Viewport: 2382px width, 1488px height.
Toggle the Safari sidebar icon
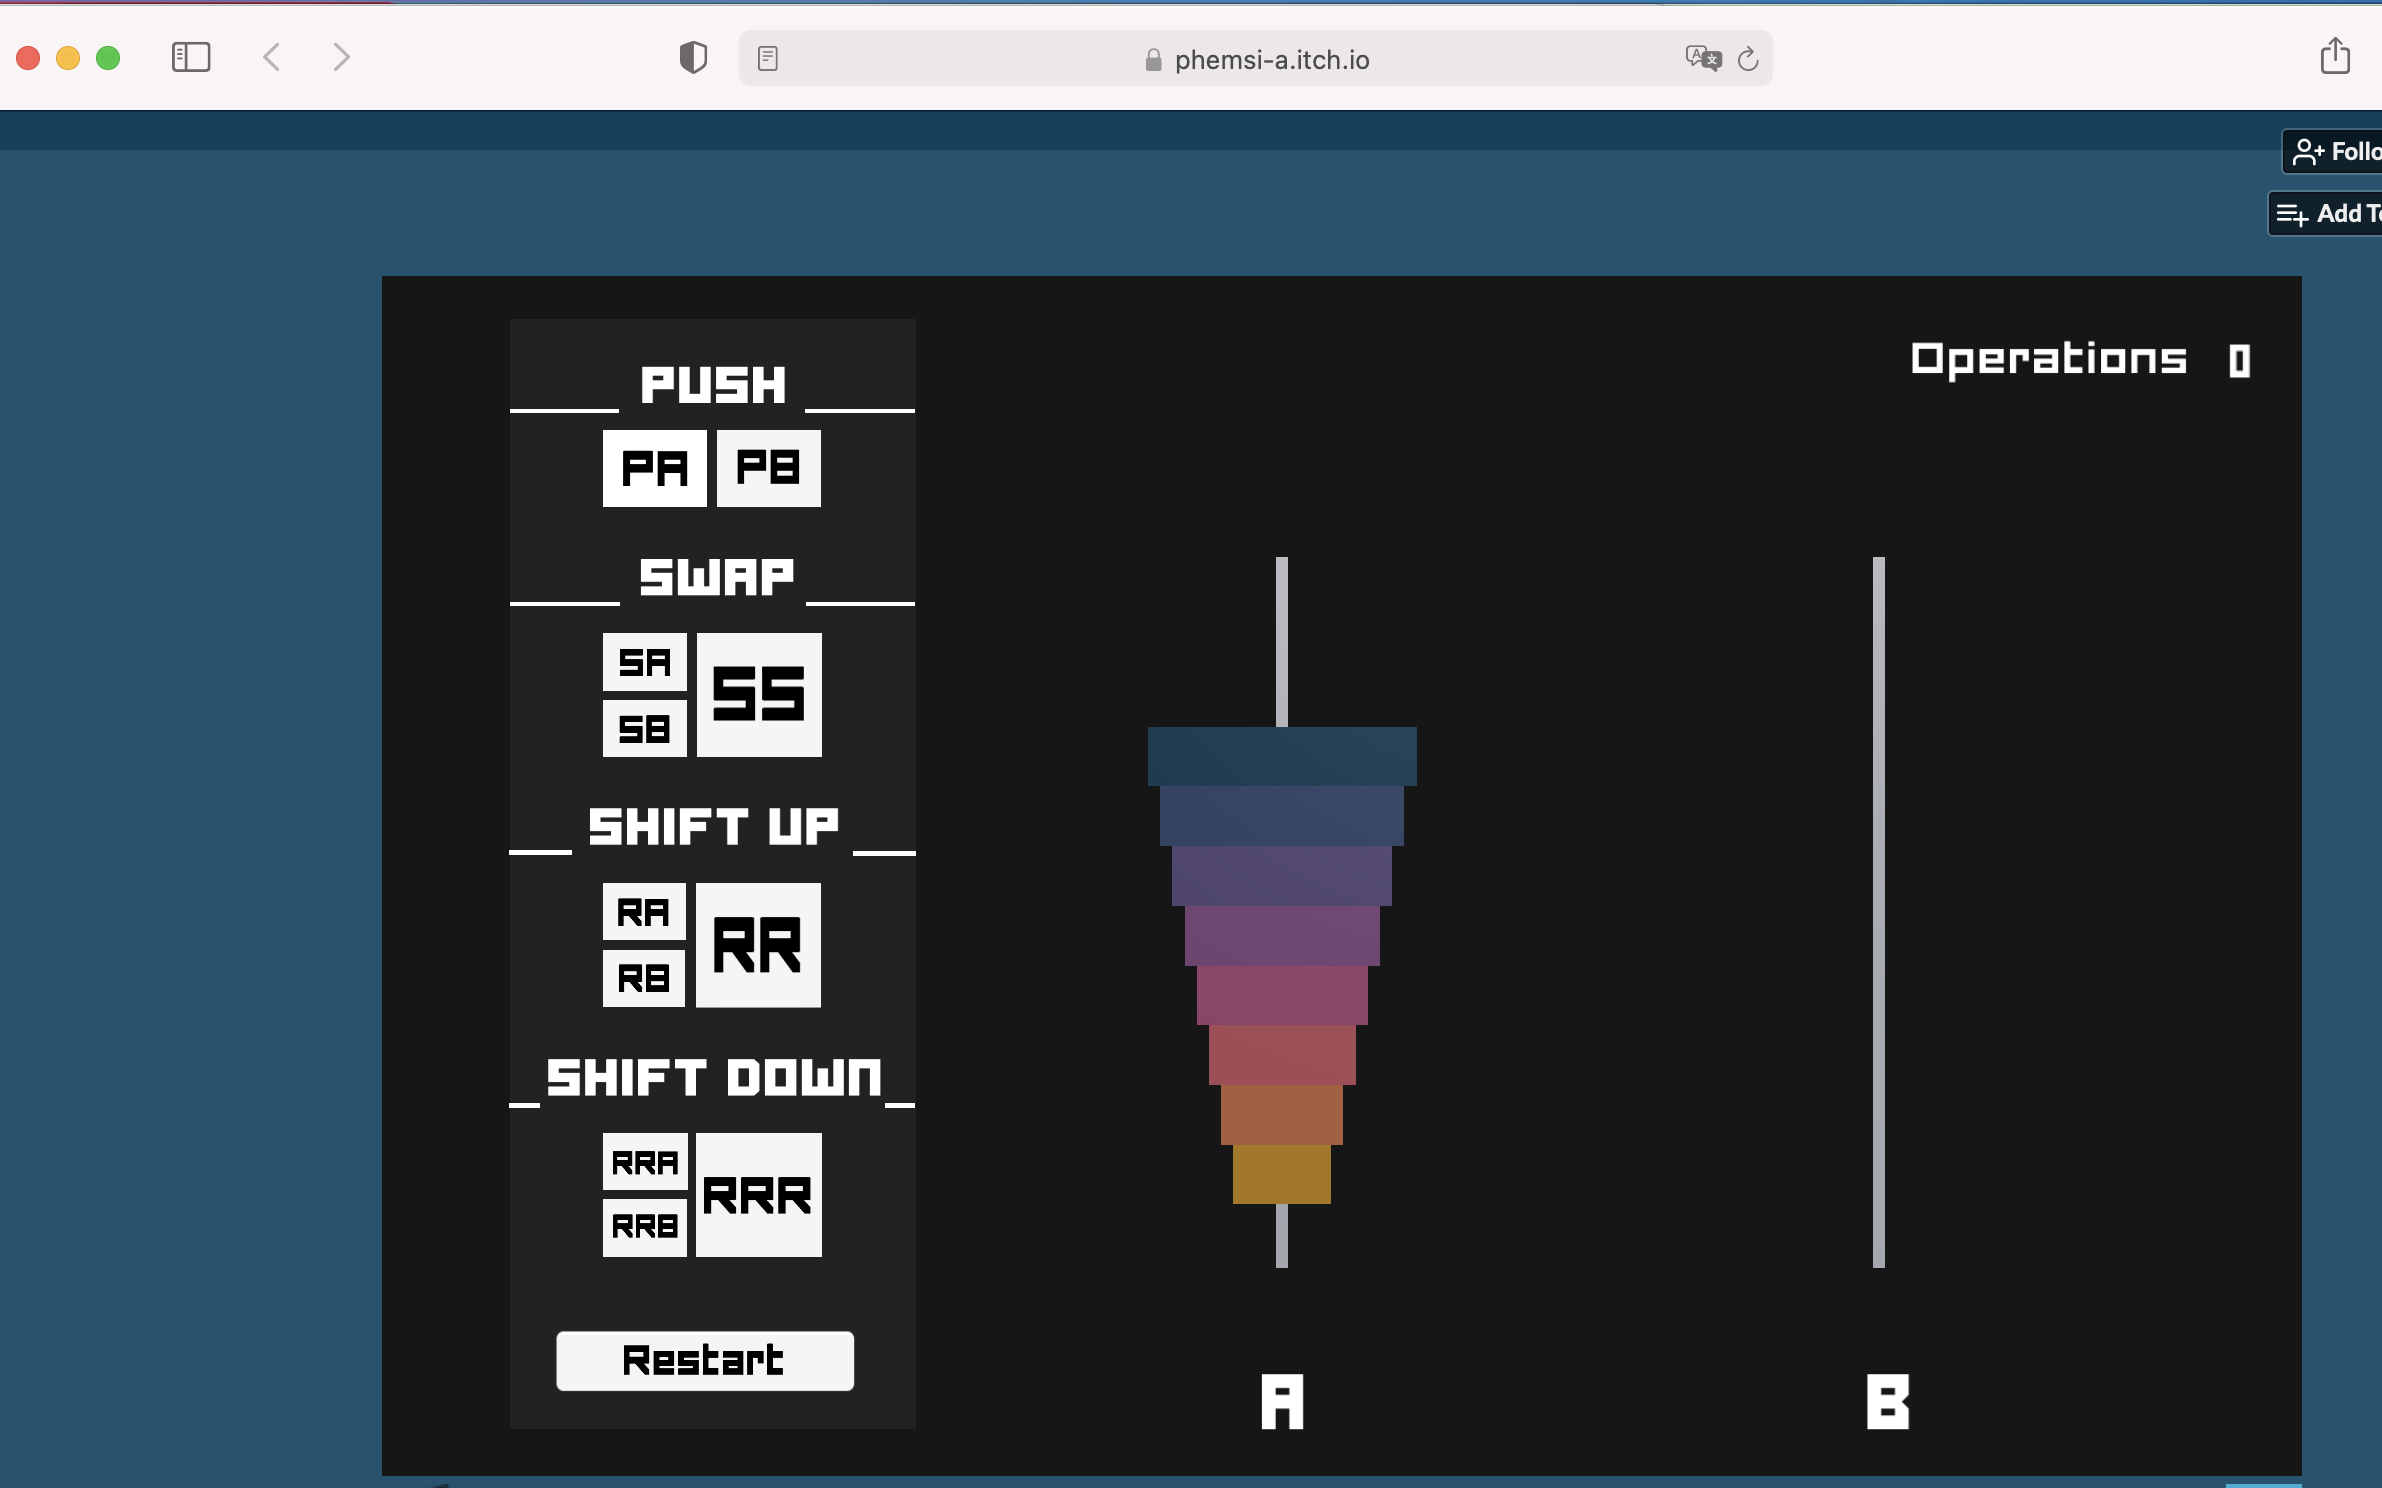[x=191, y=57]
